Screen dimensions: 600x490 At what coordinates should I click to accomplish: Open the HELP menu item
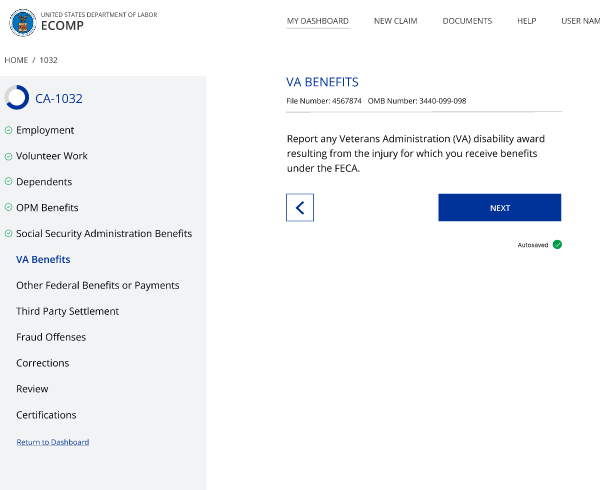(527, 21)
